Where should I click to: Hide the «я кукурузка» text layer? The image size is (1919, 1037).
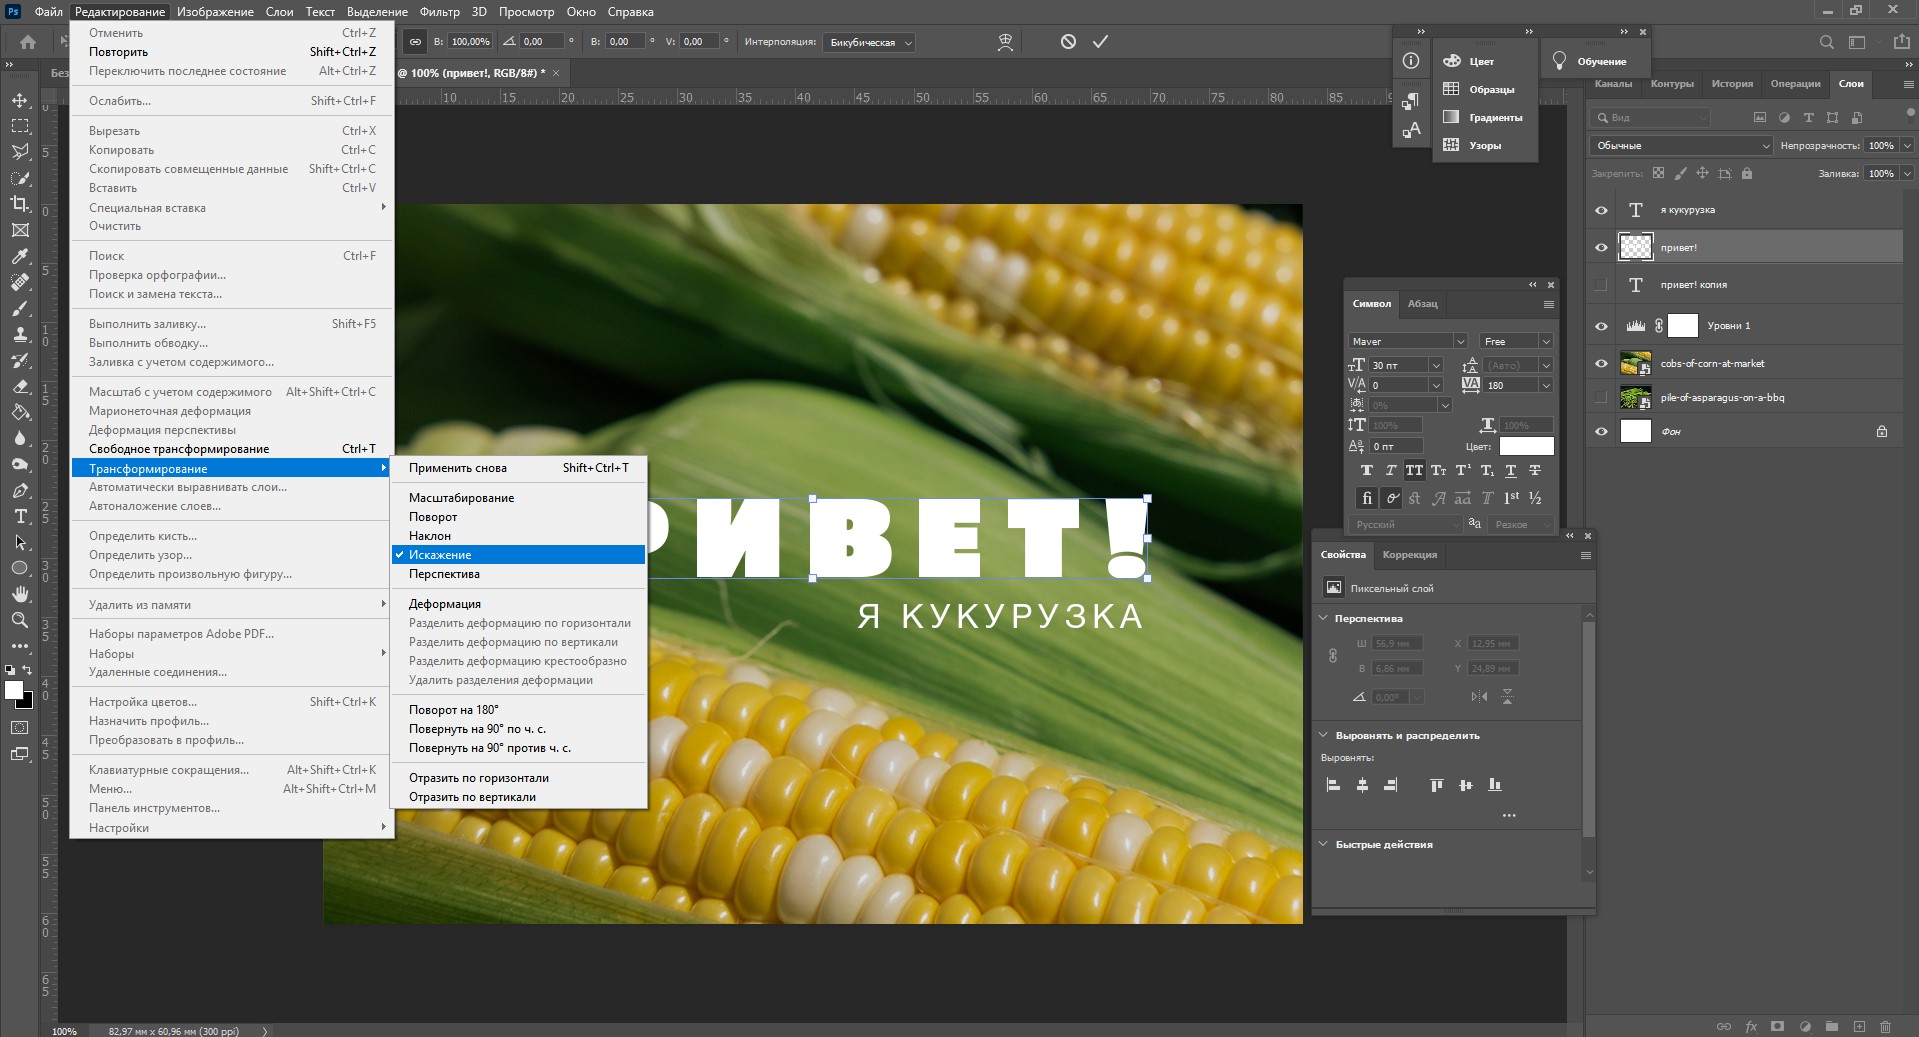(1601, 210)
